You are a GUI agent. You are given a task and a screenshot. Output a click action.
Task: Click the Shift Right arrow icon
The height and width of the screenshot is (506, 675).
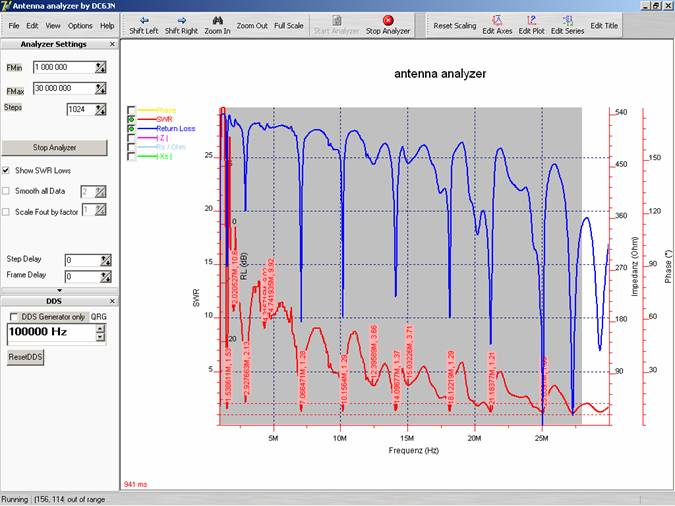182,19
